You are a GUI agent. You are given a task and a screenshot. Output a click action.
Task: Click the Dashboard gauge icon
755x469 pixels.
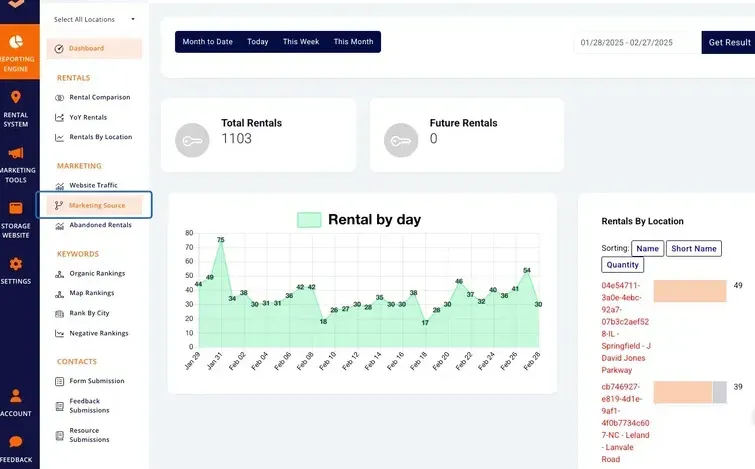(x=59, y=49)
